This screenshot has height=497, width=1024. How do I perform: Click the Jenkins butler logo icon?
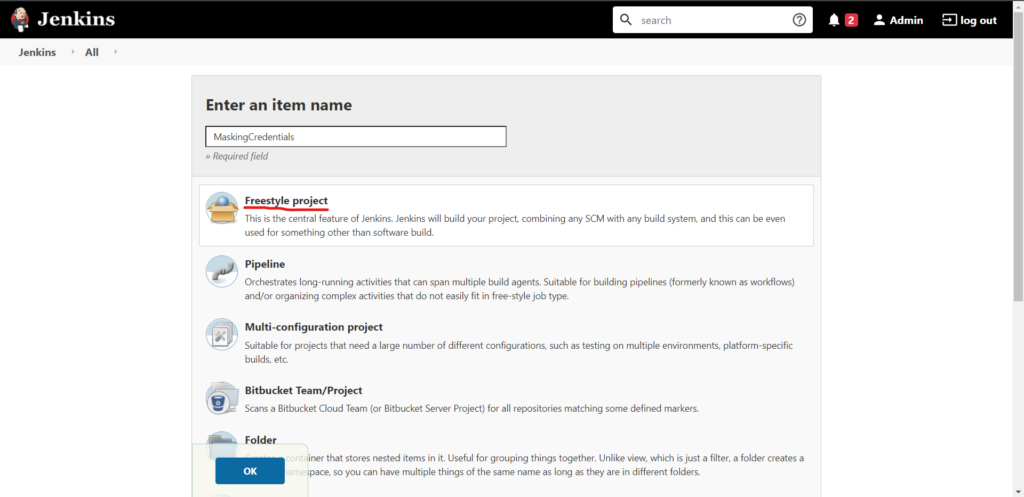point(20,20)
